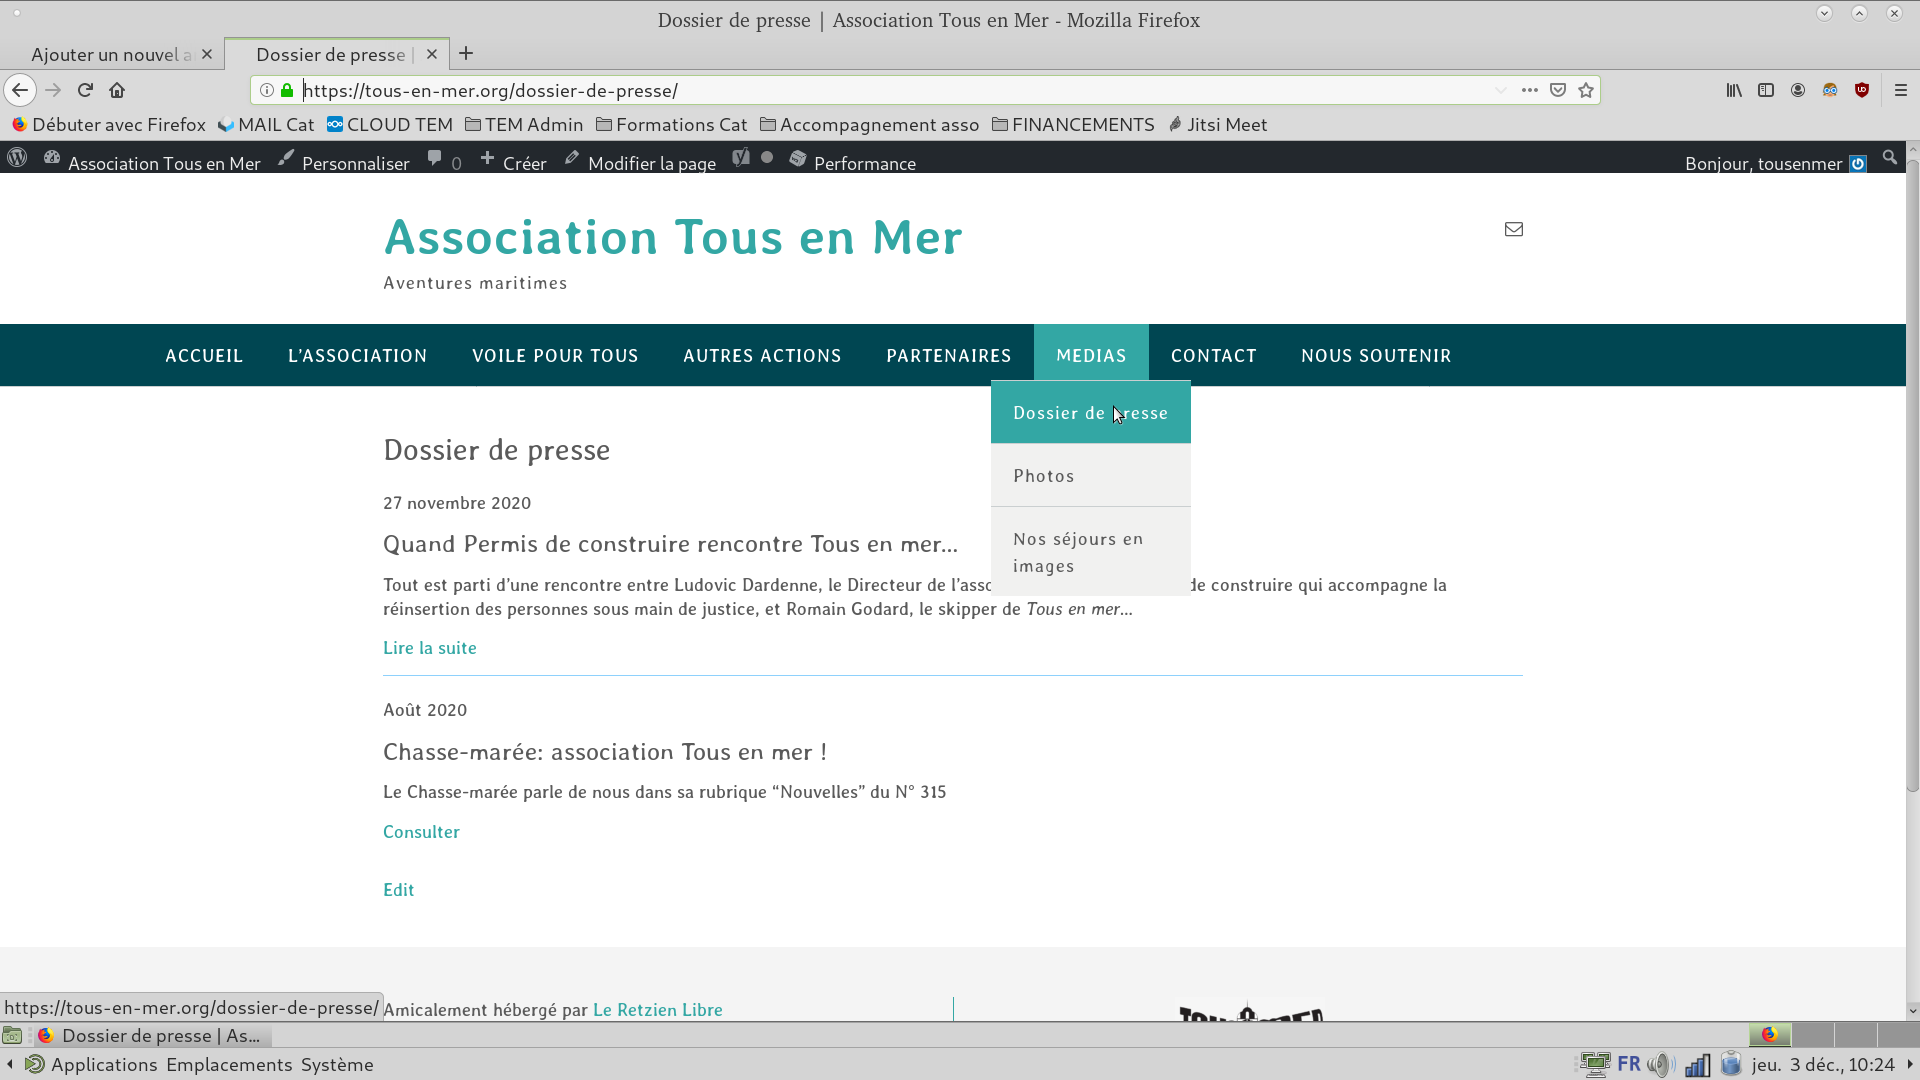The image size is (1920, 1080).
Task: Open page actions three-dots menu
Action: coord(1530,90)
